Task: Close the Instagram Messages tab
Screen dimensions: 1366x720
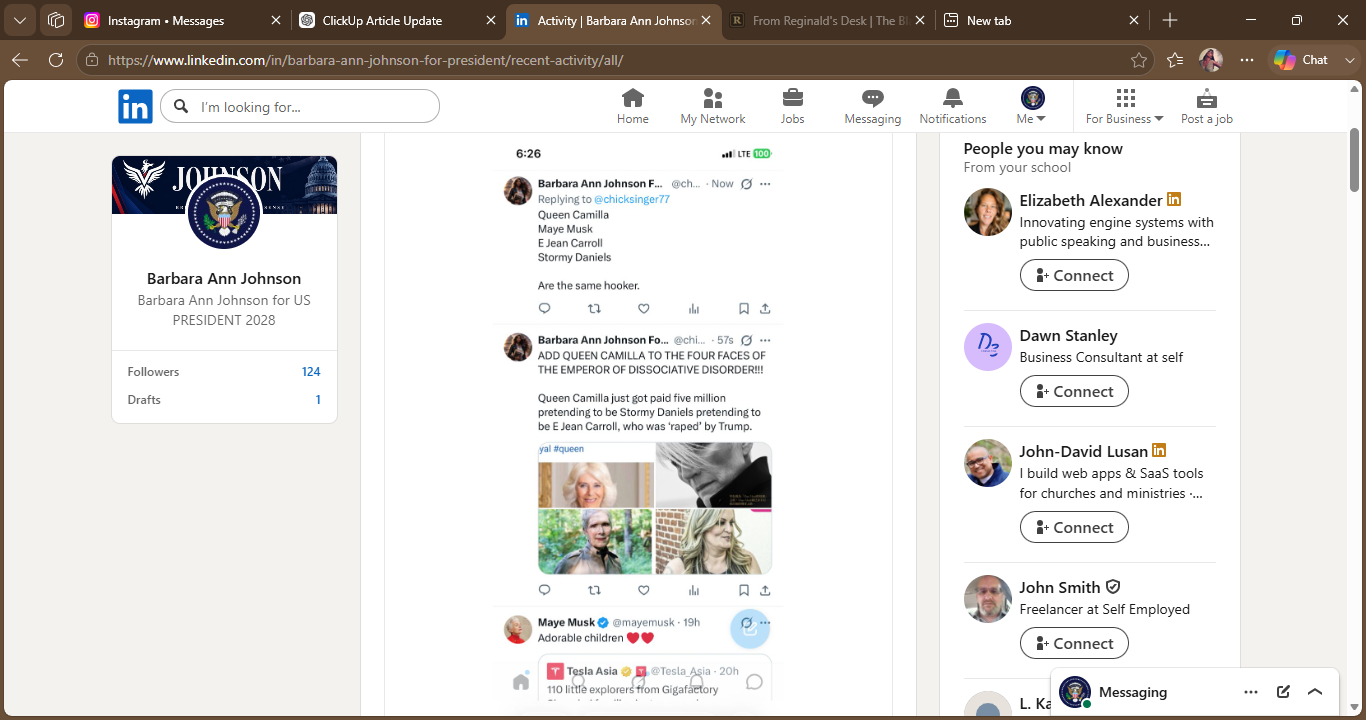Action: click(x=276, y=20)
